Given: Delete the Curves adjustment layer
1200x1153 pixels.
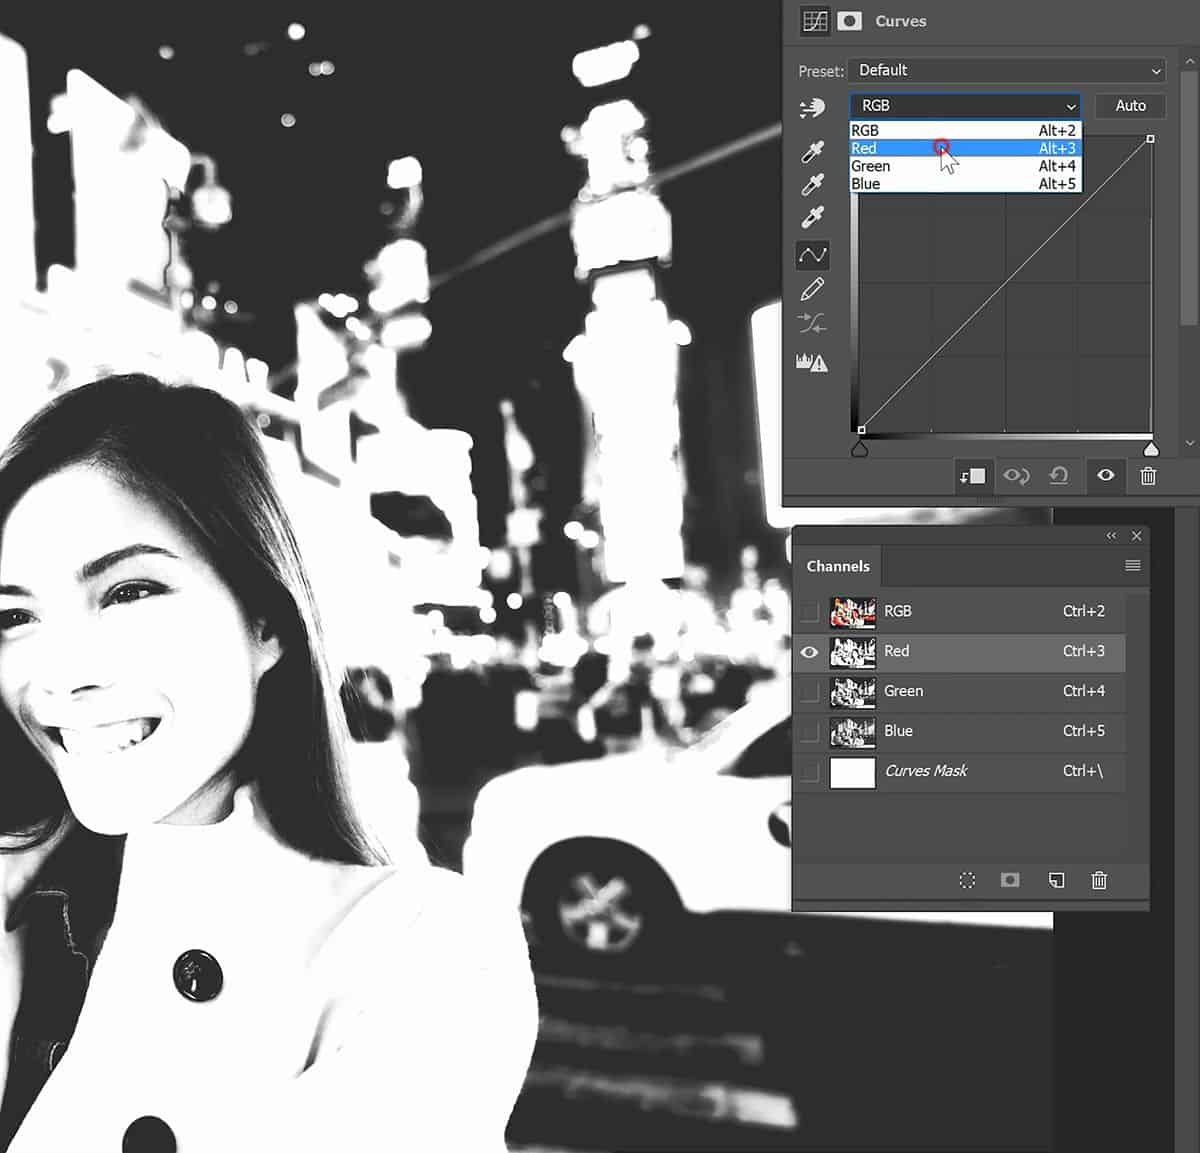Looking at the screenshot, I should click(1148, 476).
